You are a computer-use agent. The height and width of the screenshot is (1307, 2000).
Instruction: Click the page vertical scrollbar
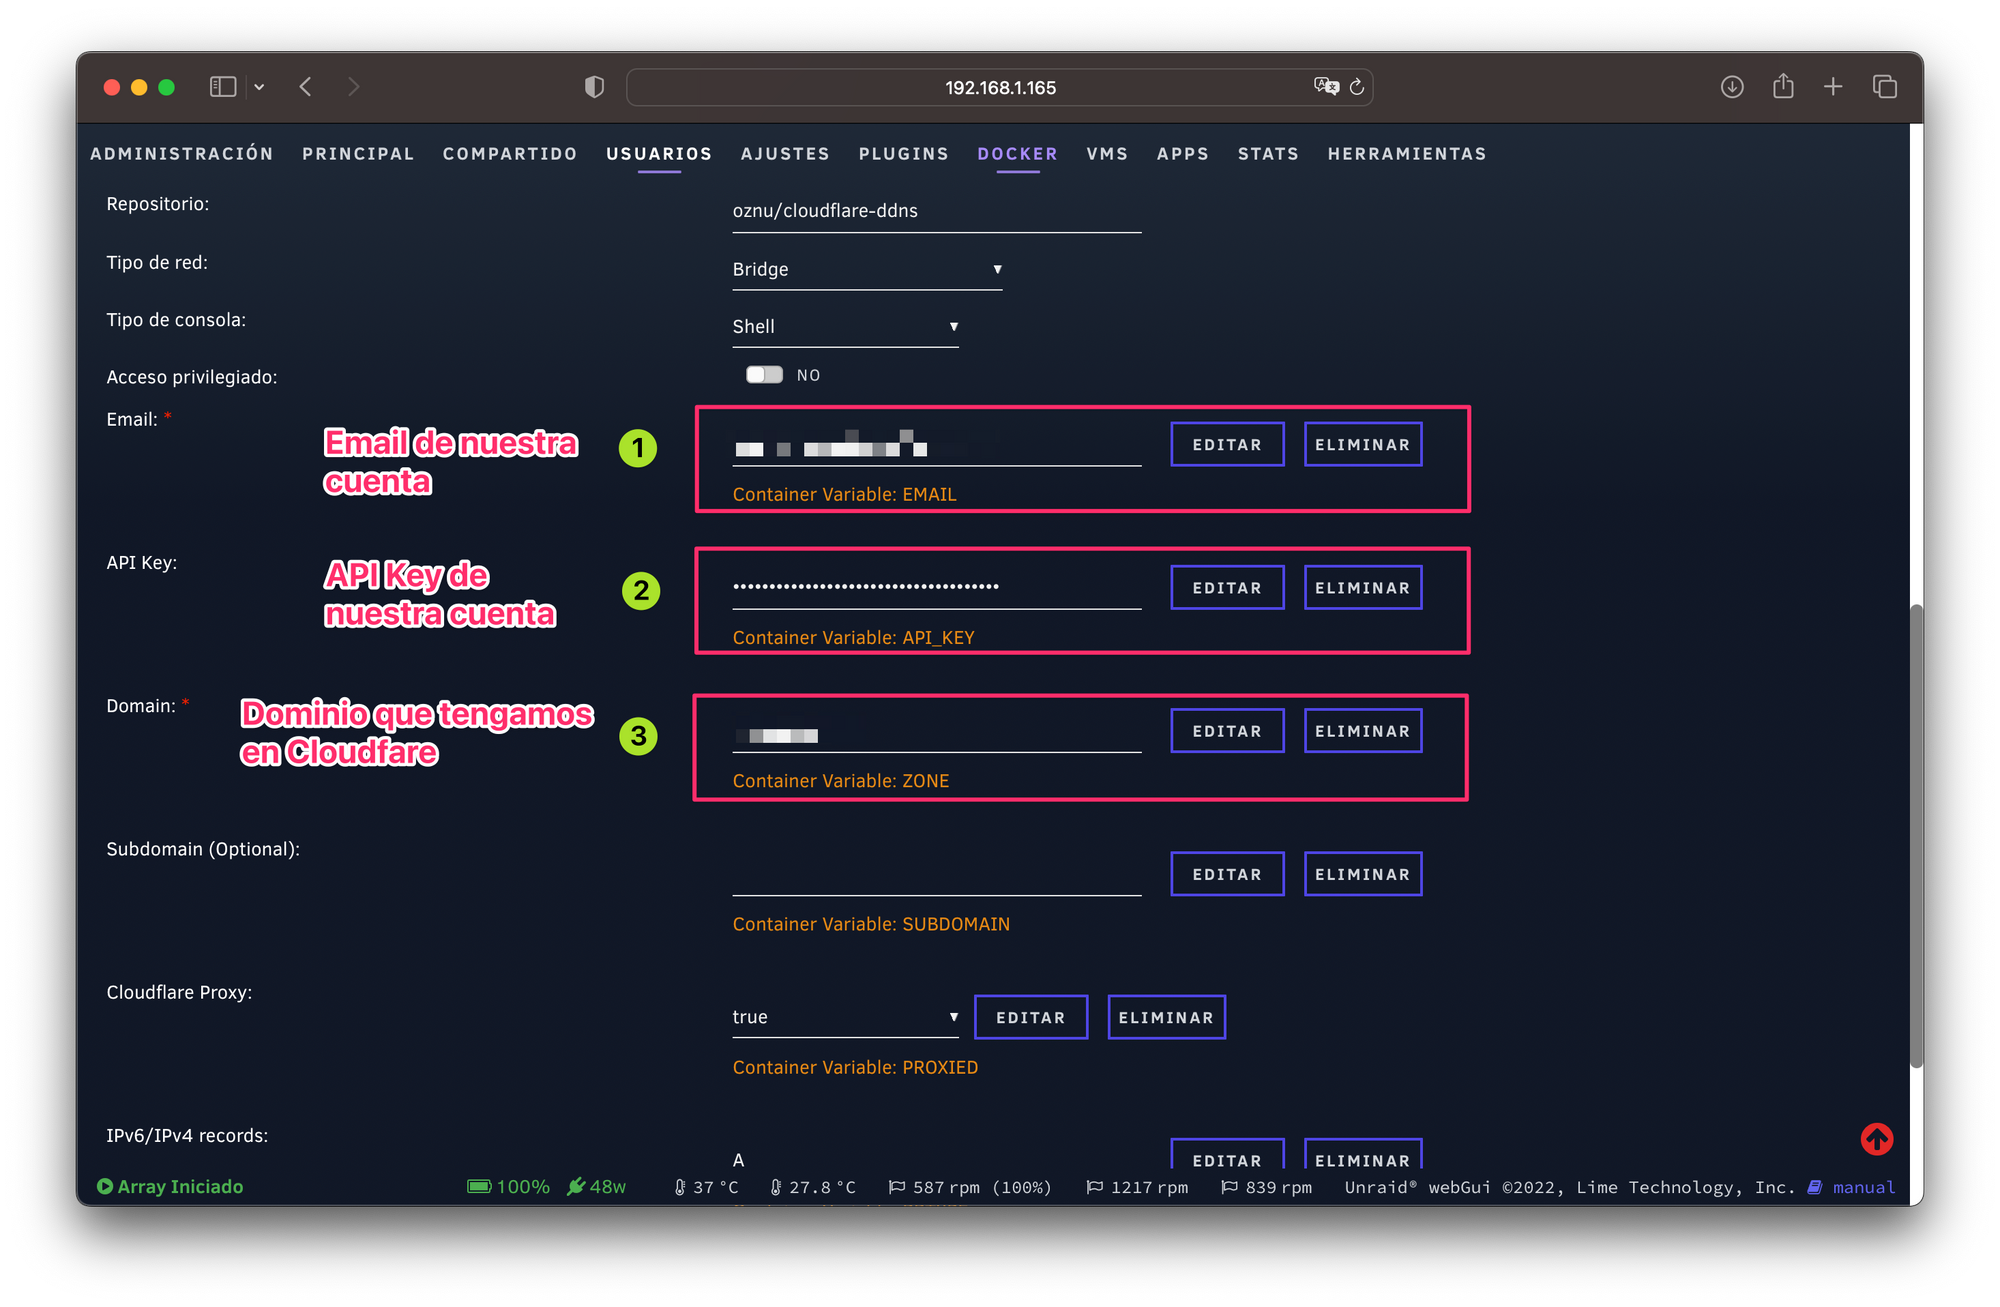(1916, 836)
